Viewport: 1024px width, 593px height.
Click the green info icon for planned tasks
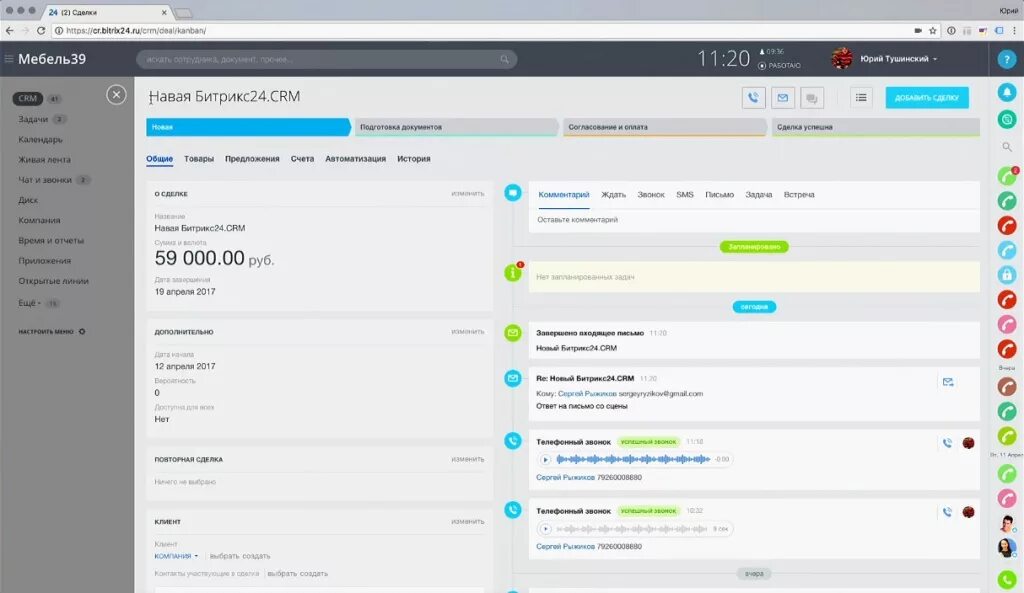(513, 273)
